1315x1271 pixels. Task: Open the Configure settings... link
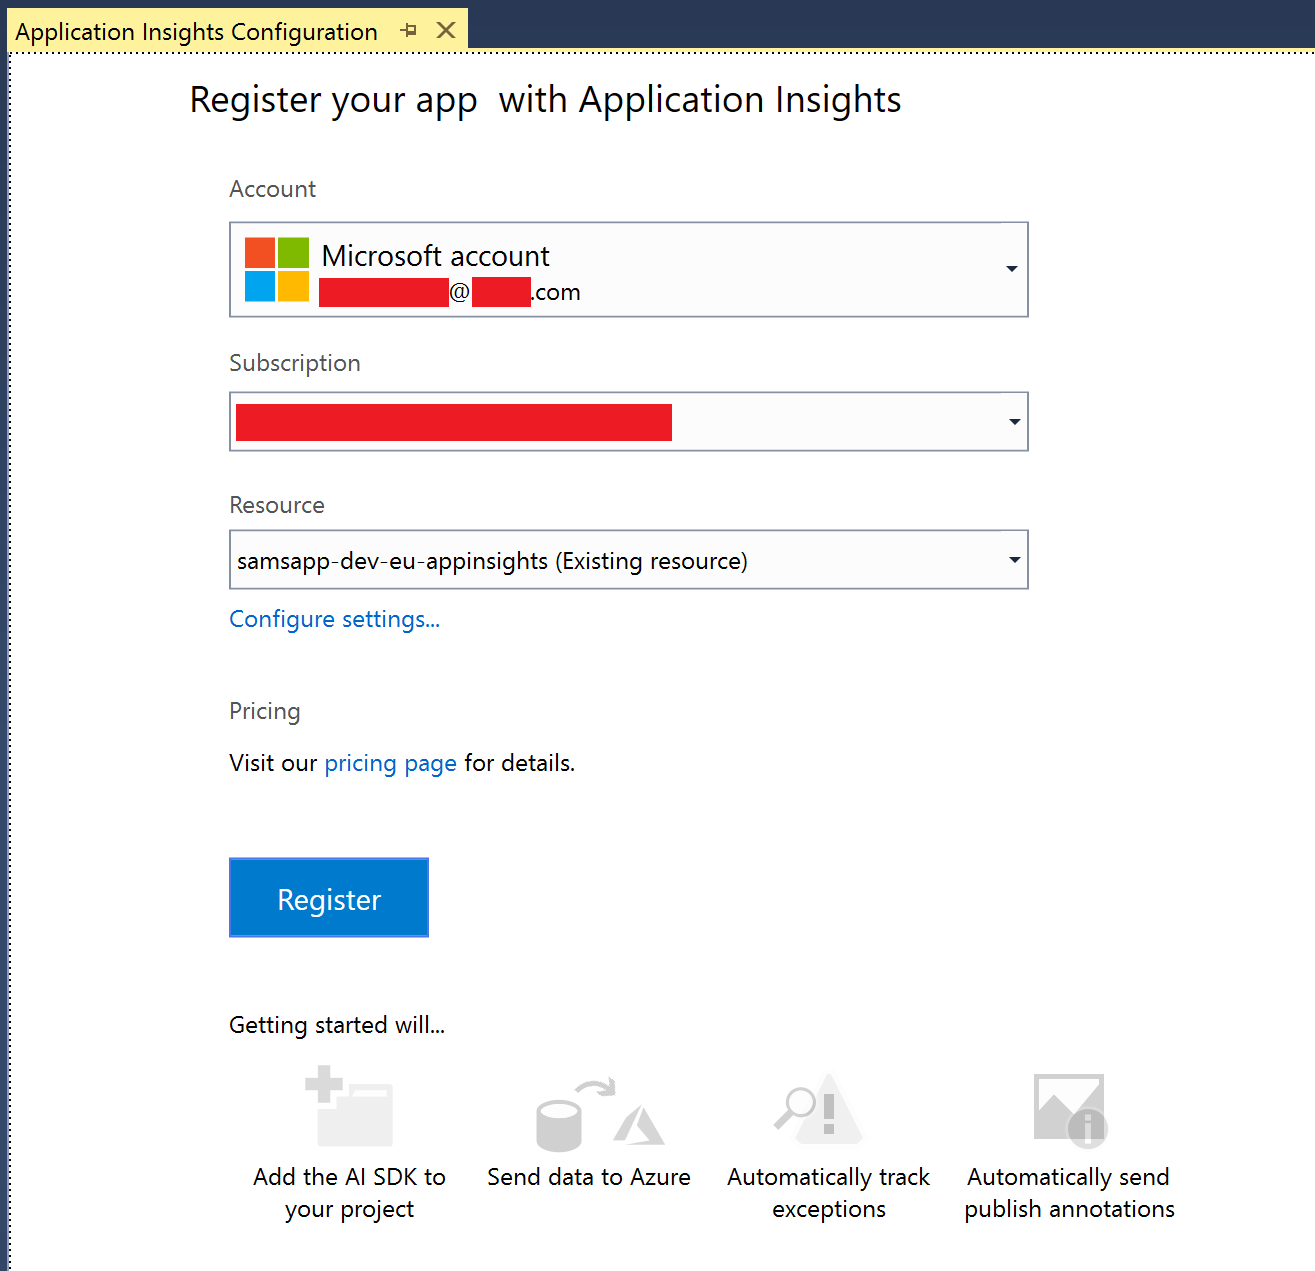(334, 619)
